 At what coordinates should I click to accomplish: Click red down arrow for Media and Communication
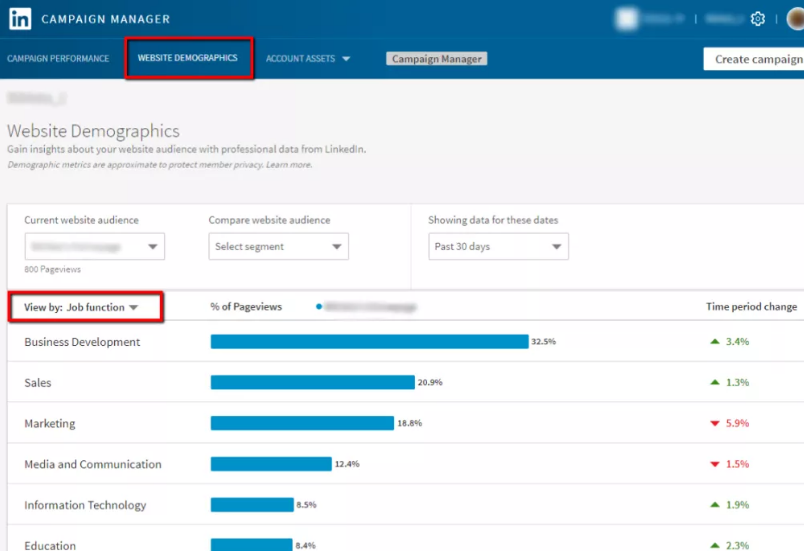point(714,465)
